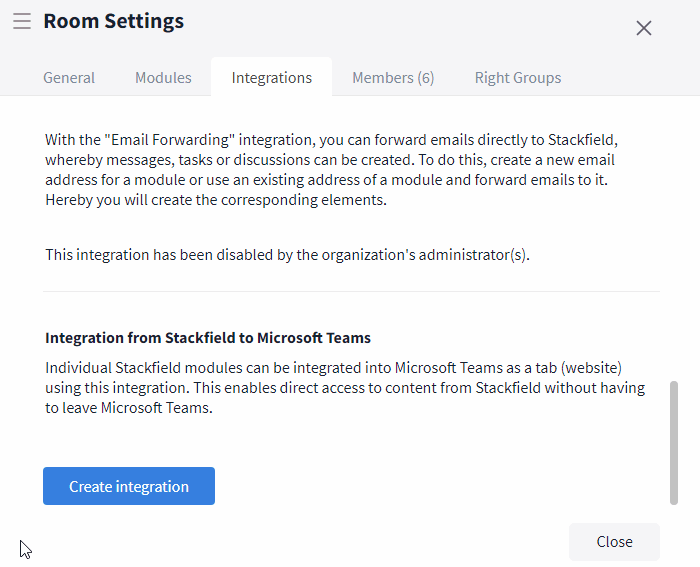Open the Right Groups tab
Image resolution: width=700 pixels, height=567 pixels.
pos(518,78)
